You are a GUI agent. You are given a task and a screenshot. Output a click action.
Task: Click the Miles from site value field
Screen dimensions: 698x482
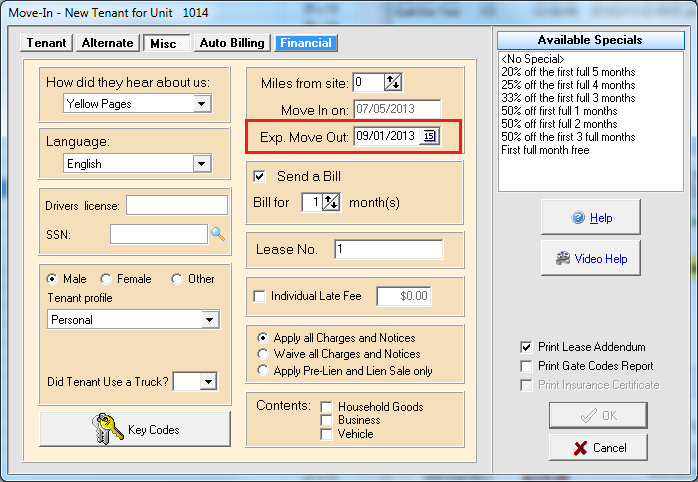369,82
